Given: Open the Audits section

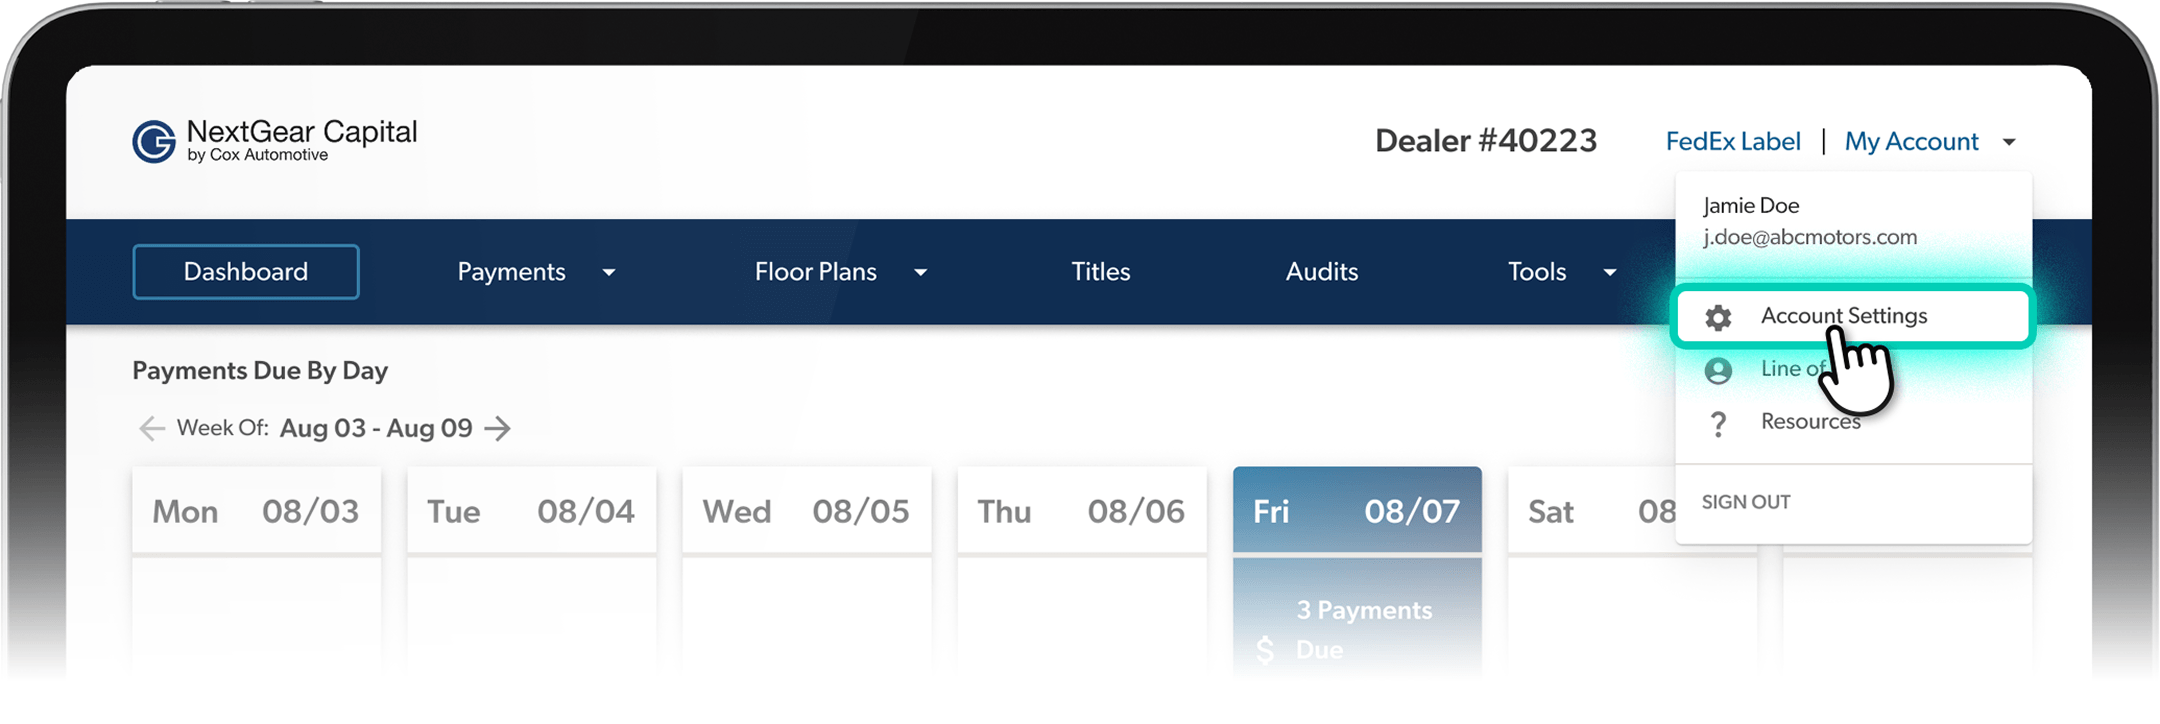Looking at the screenshot, I should coord(1322,271).
